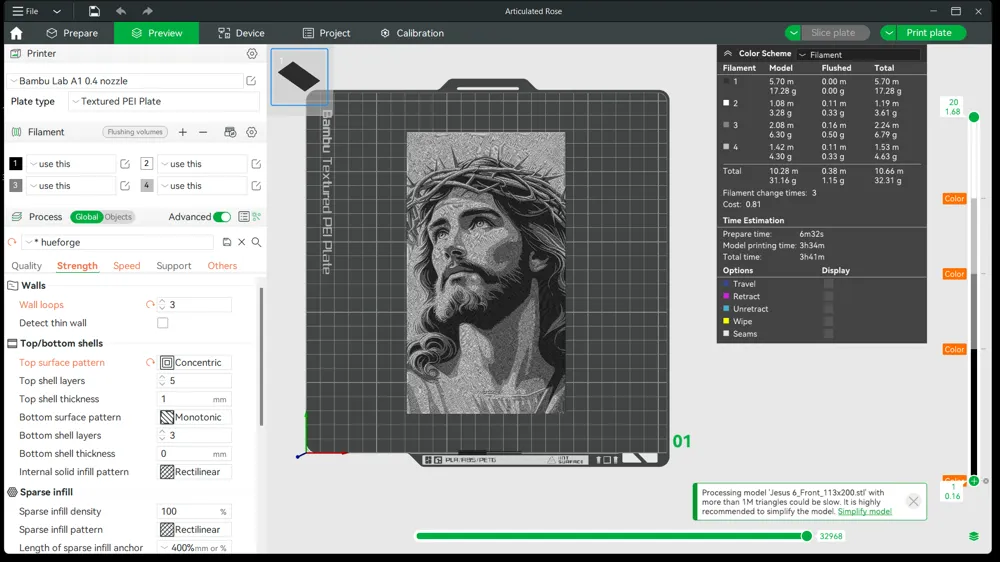Open the Speed settings tab
The image size is (1000, 562).
pos(126,266)
